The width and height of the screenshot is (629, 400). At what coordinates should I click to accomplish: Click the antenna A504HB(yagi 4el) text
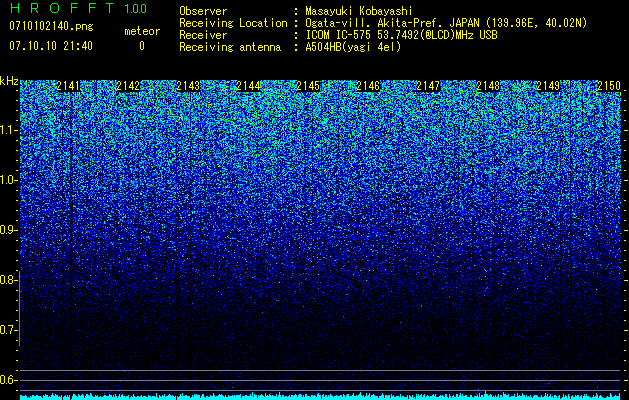click(x=353, y=47)
